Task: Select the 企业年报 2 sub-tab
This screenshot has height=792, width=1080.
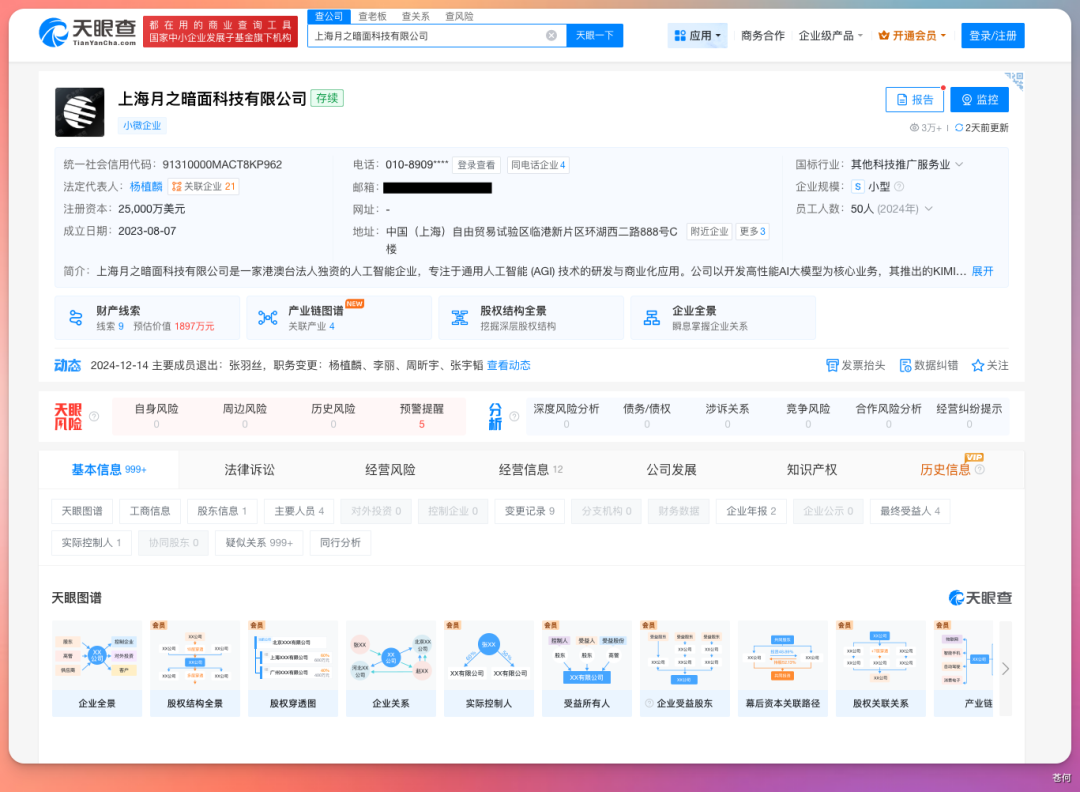Action: click(751, 511)
